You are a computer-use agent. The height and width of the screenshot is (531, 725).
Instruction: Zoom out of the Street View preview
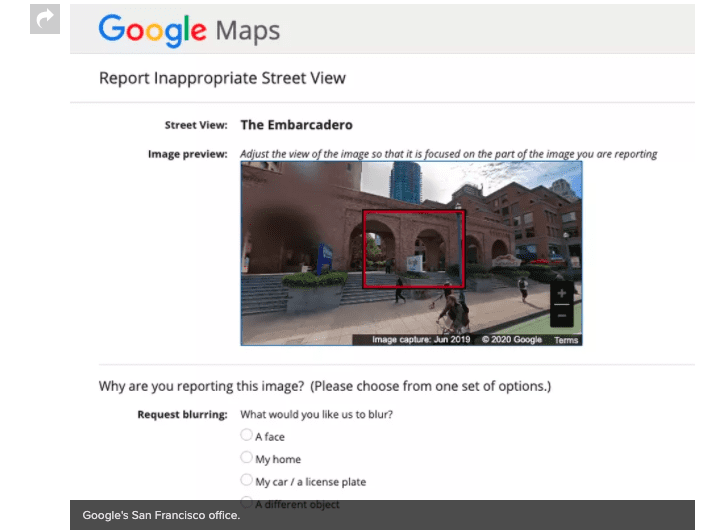pyautogui.click(x=561, y=315)
